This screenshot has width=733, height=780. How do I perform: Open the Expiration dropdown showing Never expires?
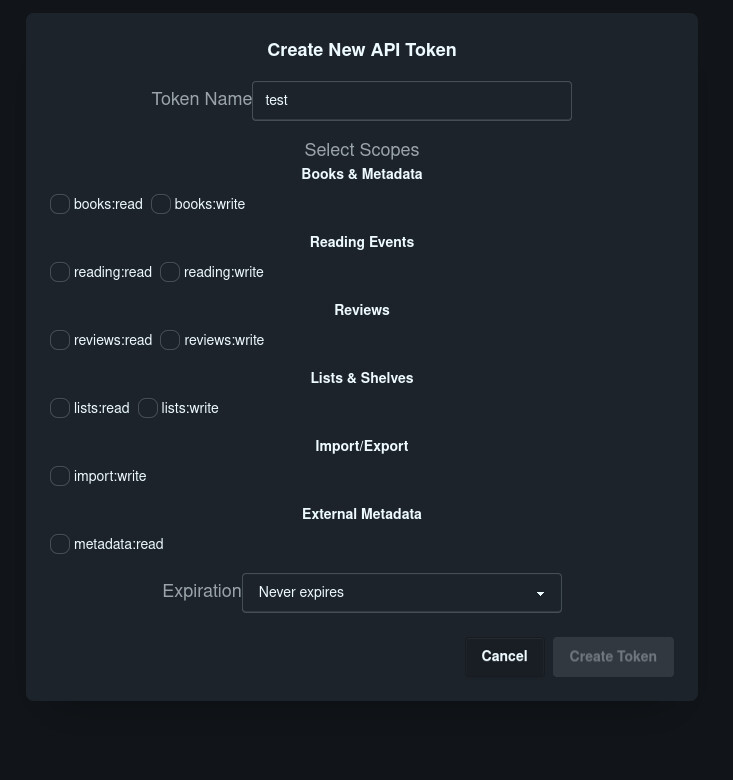click(400, 593)
